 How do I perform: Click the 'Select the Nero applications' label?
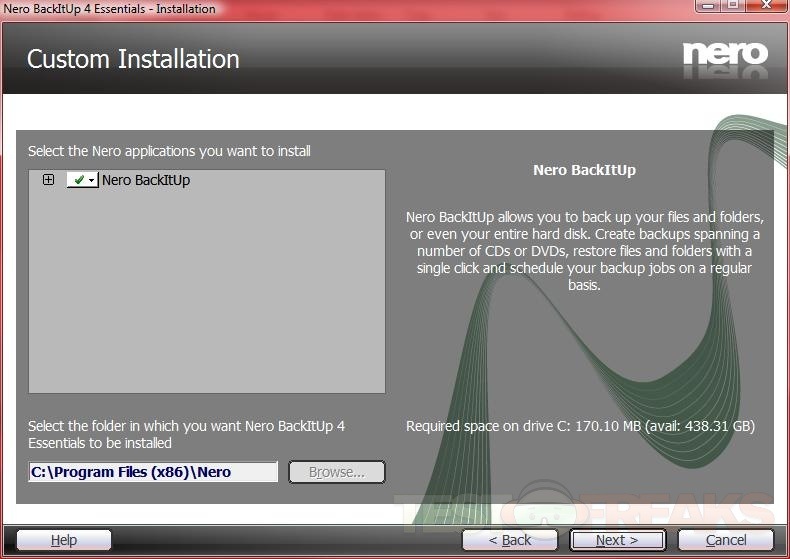(x=169, y=151)
